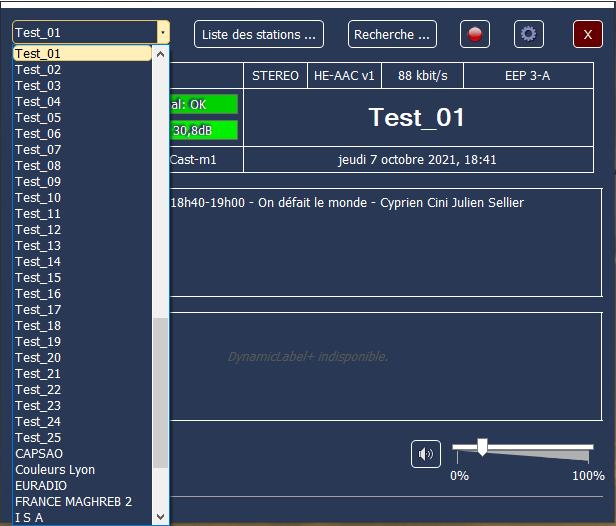
Task: Choose Test_25 in the station list
Action: tap(82, 438)
